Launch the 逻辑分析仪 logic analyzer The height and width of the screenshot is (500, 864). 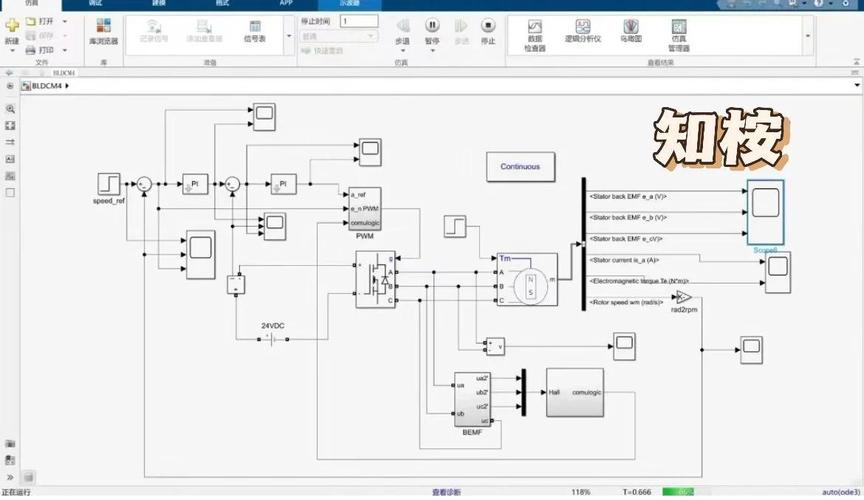(x=584, y=32)
